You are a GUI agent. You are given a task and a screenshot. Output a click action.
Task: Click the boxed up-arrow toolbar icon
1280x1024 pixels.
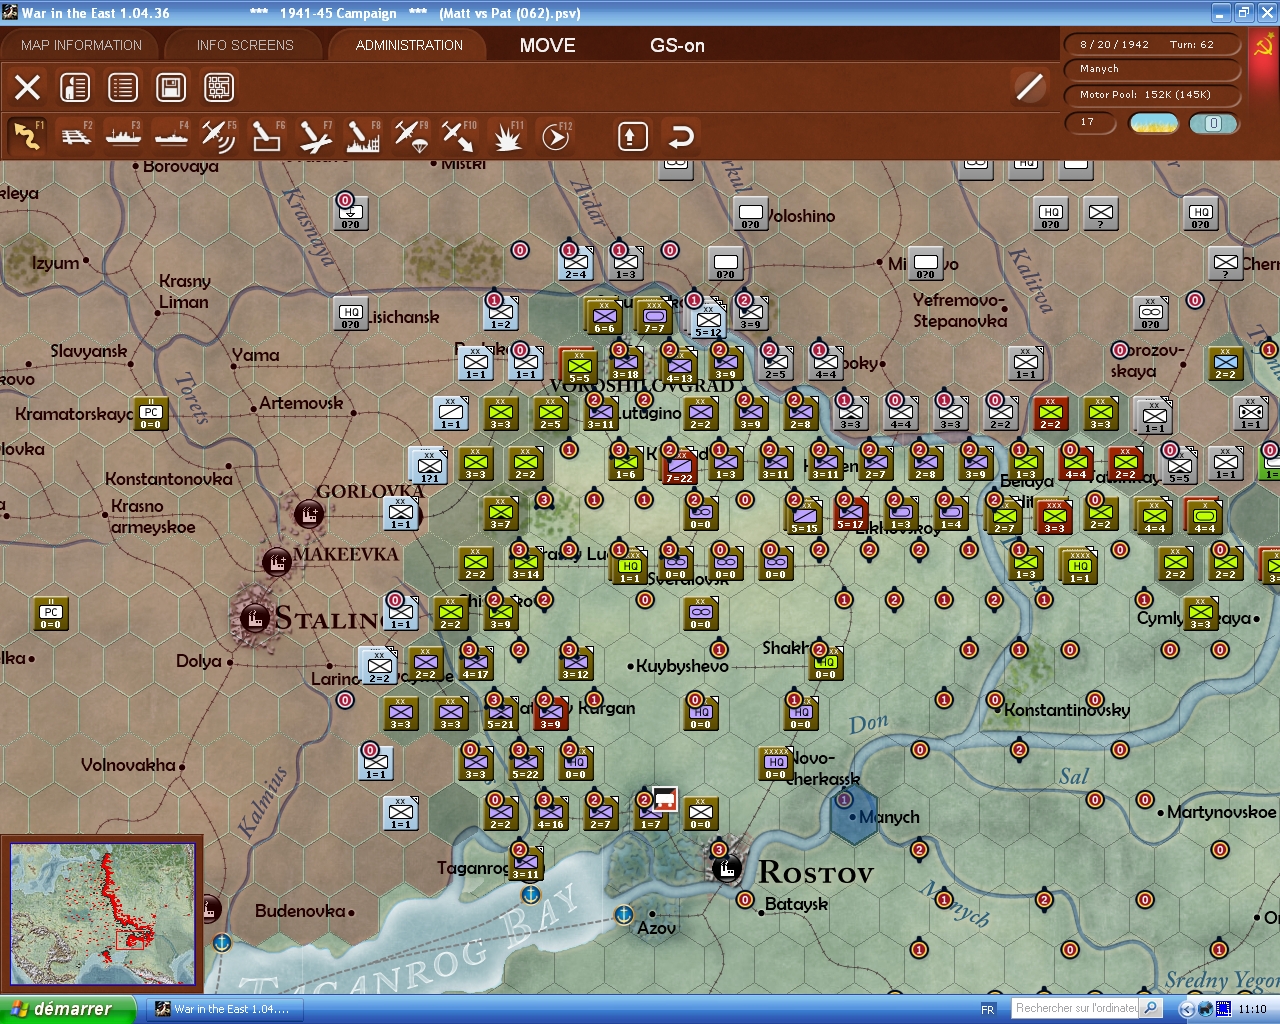pyautogui.click(x=632, y=136)
